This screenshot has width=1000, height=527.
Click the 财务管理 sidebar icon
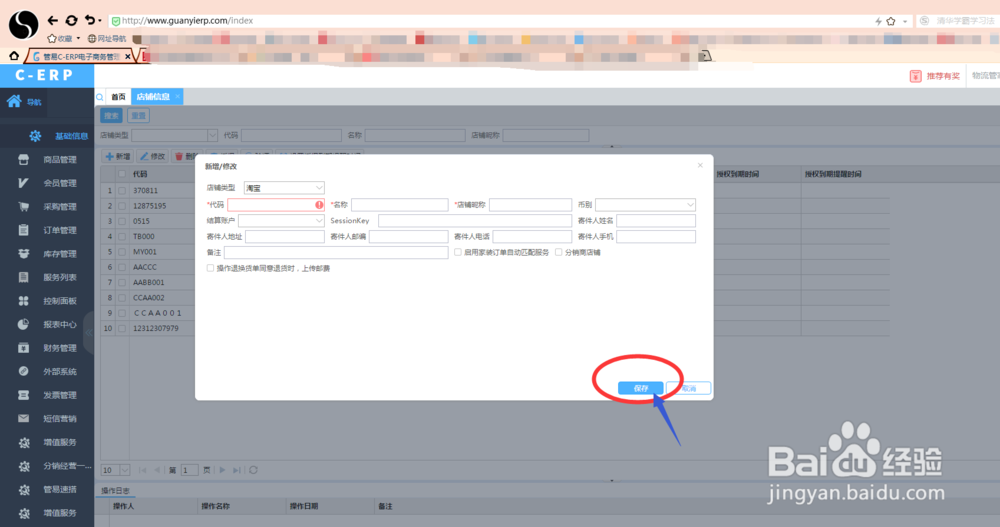click(x=24, y=348)
